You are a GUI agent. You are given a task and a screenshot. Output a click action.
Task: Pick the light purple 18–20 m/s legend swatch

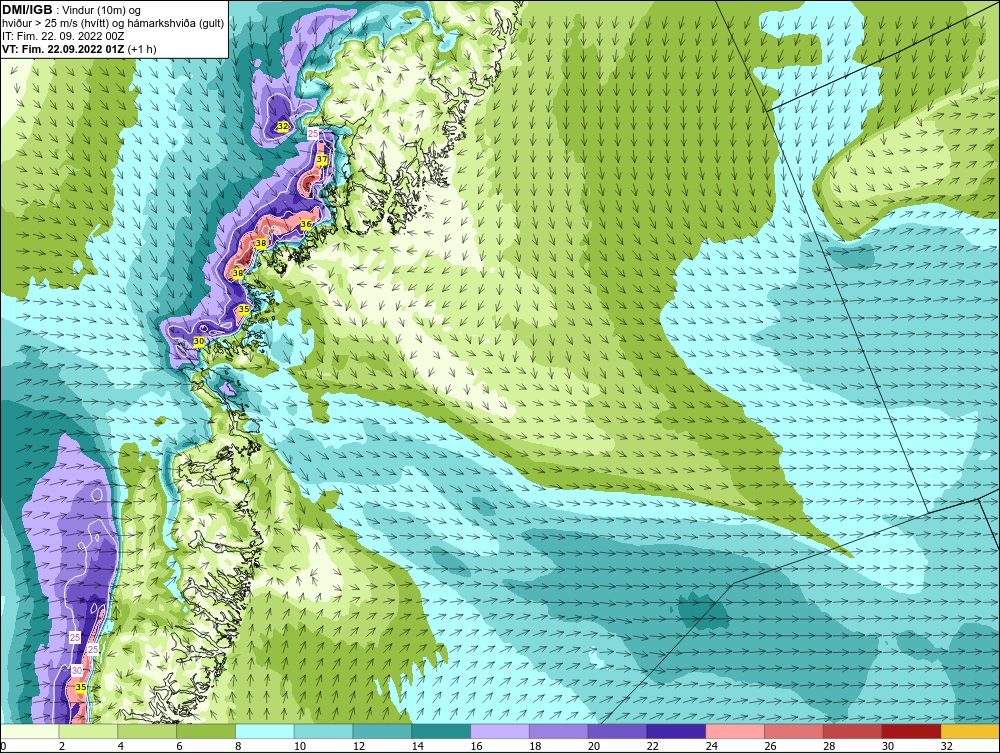[x=559, y=731]
